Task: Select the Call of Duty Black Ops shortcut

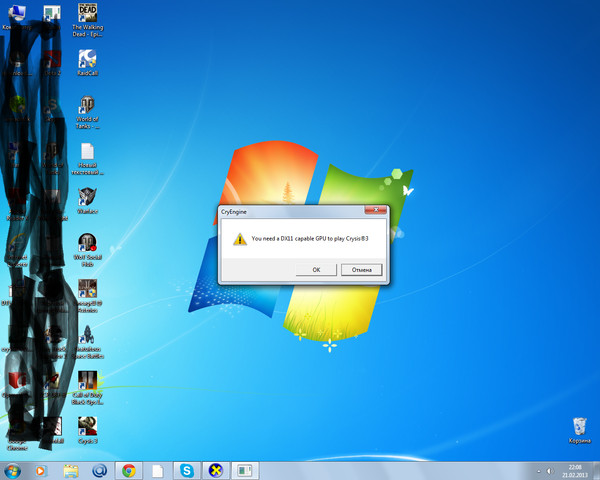Action: (x=88, y=388)
